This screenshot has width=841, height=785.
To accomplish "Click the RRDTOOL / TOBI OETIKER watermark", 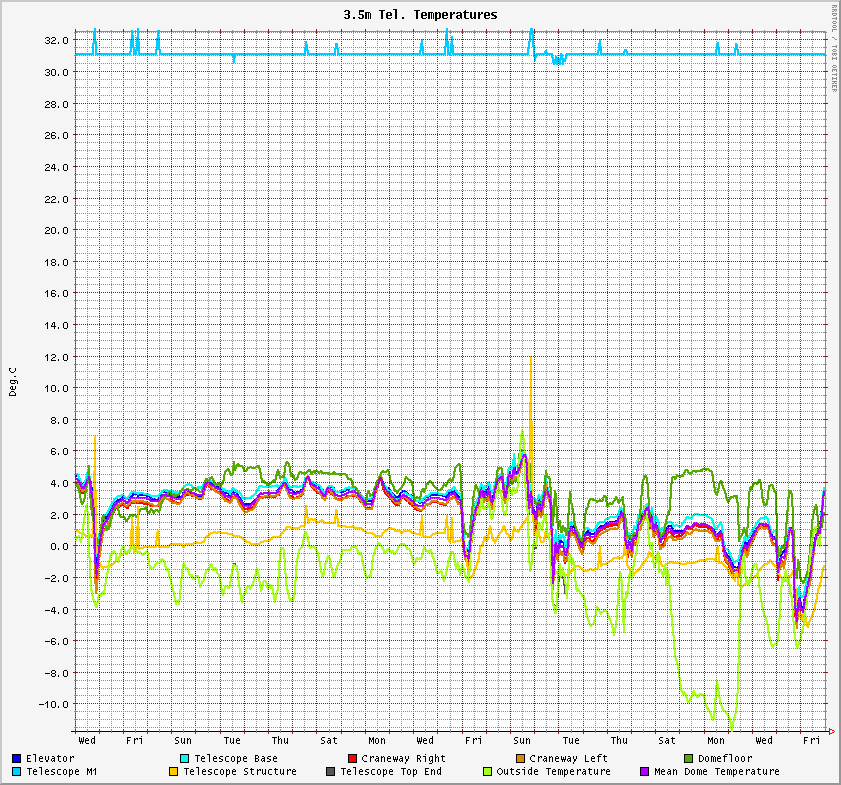I will [x=834, y=48].
